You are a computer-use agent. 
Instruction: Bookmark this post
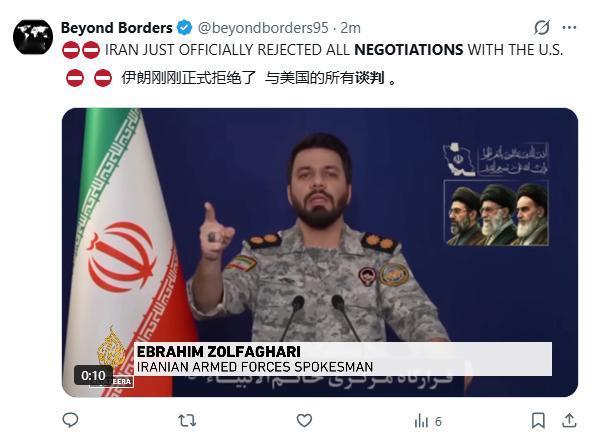538,420
